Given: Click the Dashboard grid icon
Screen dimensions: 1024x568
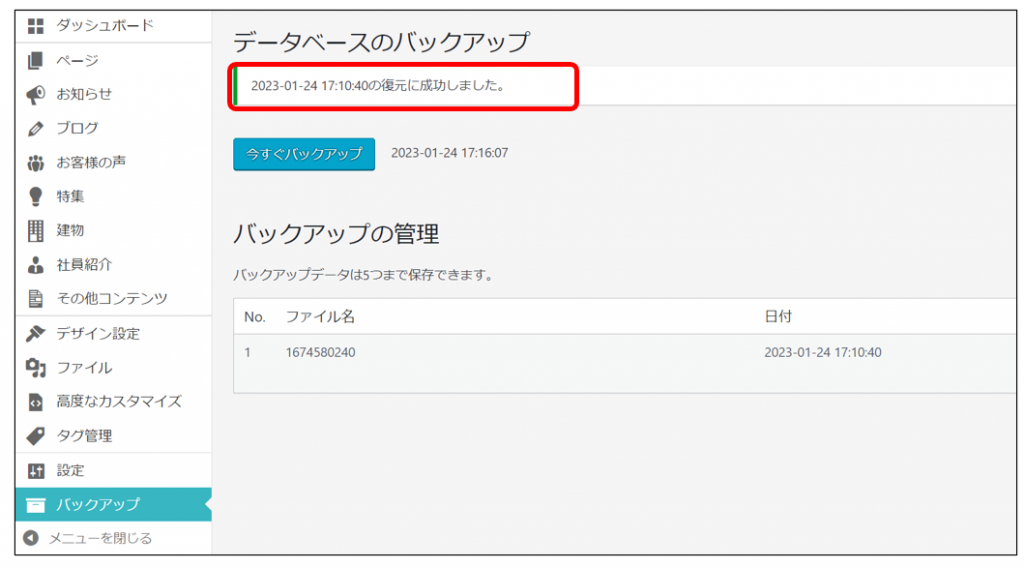Looking at the screenshot, I should (x=35, y=26).
